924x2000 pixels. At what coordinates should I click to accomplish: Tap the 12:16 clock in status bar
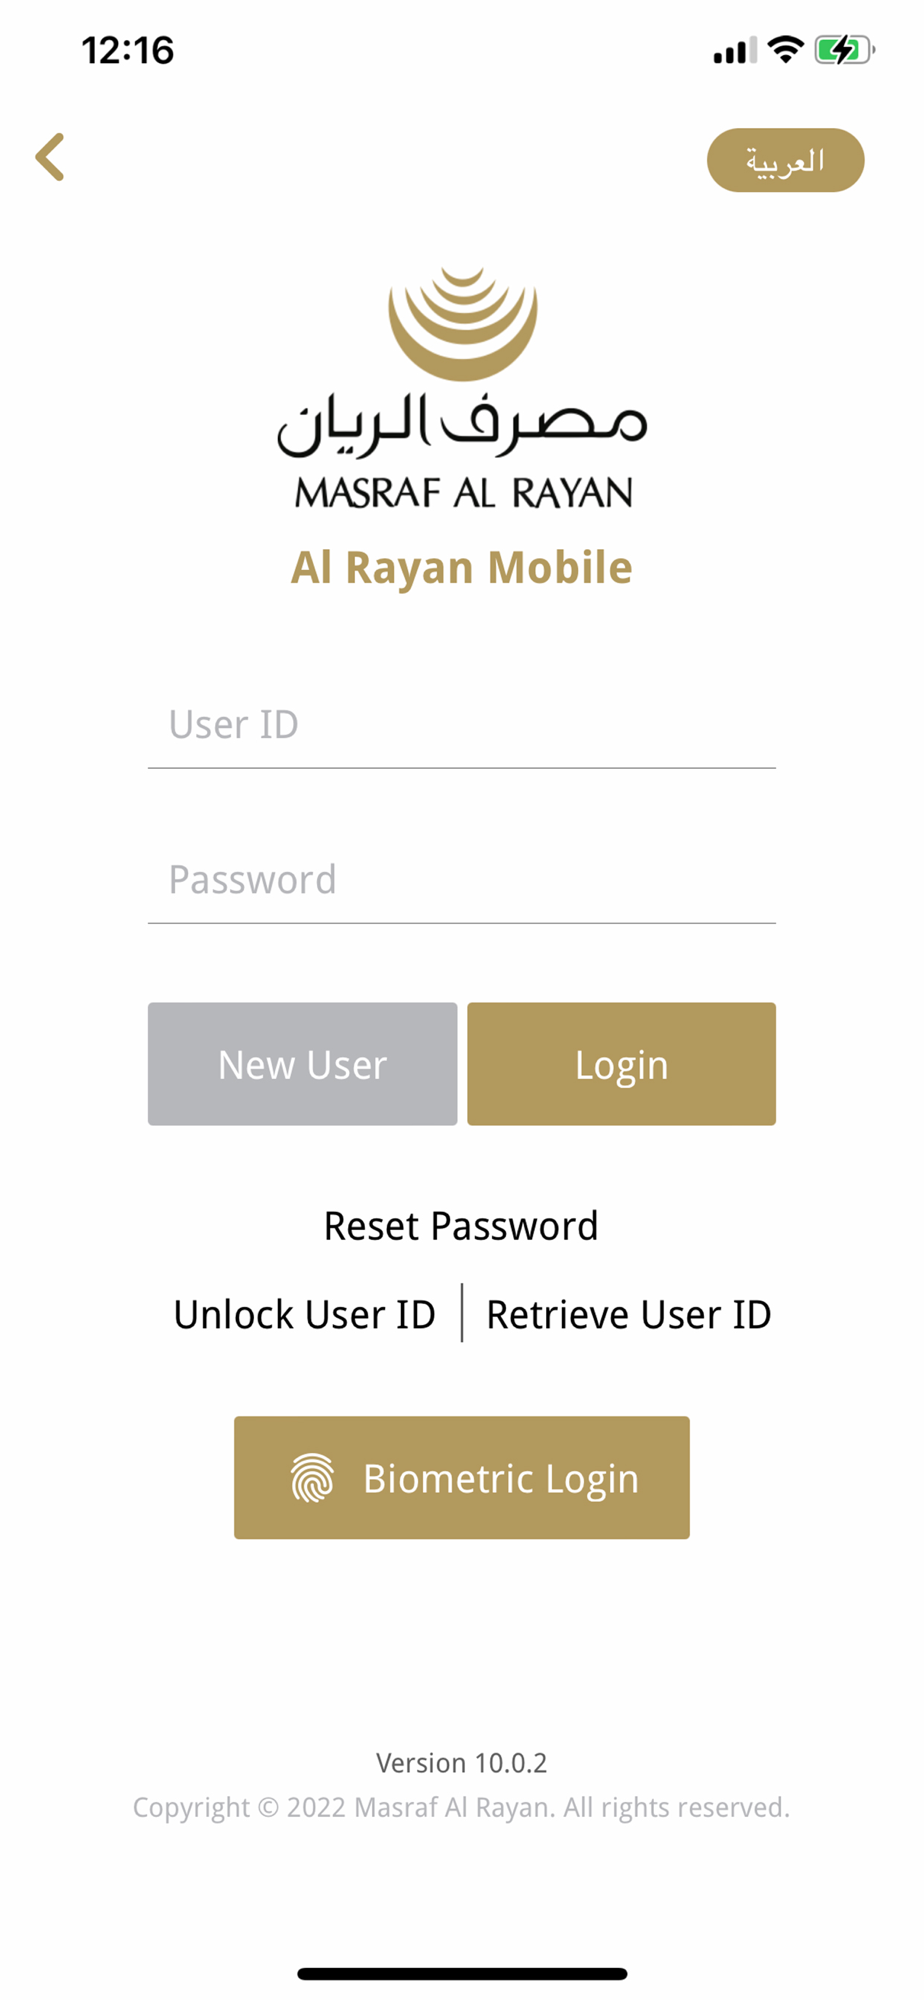(x=128, y=50)
